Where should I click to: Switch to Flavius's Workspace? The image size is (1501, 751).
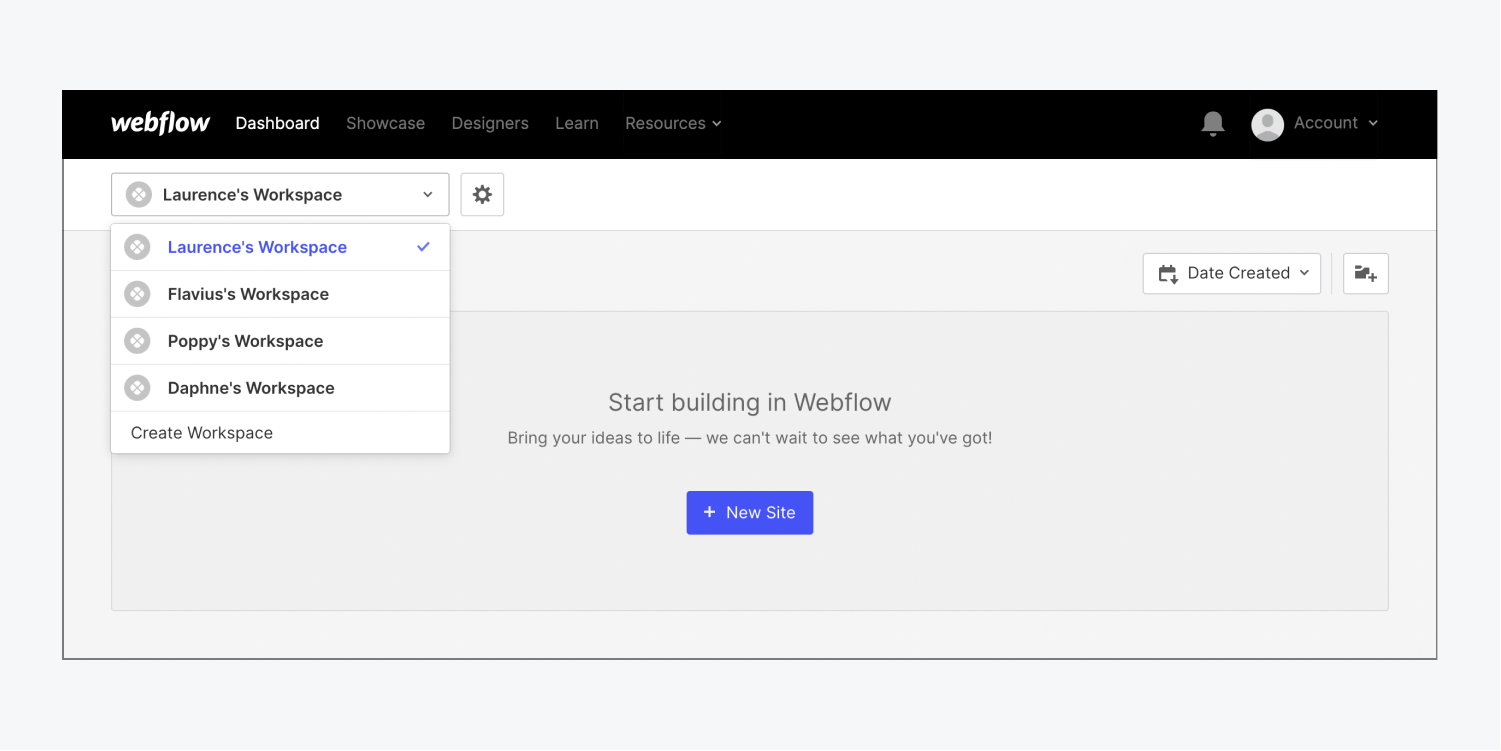[280, 294]
